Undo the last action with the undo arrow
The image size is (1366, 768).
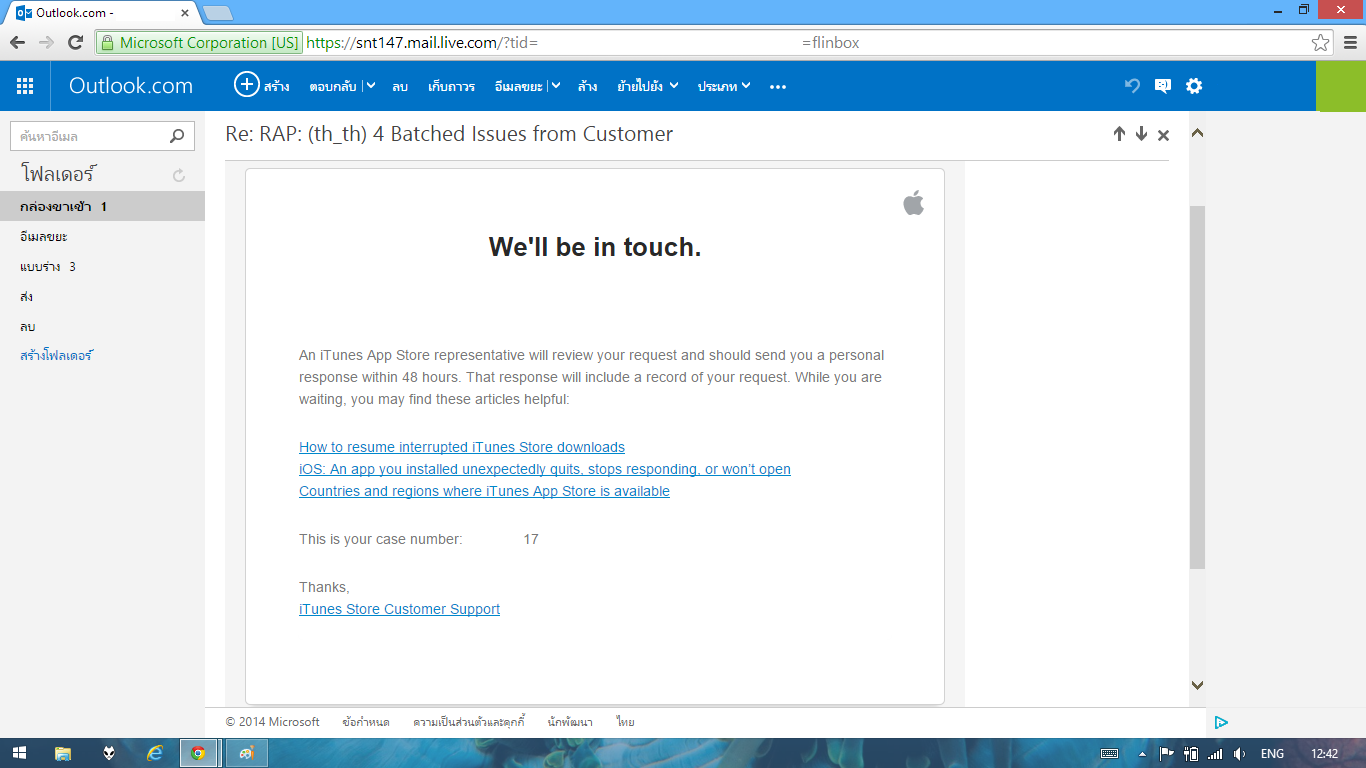click(x=1132, y=86)
